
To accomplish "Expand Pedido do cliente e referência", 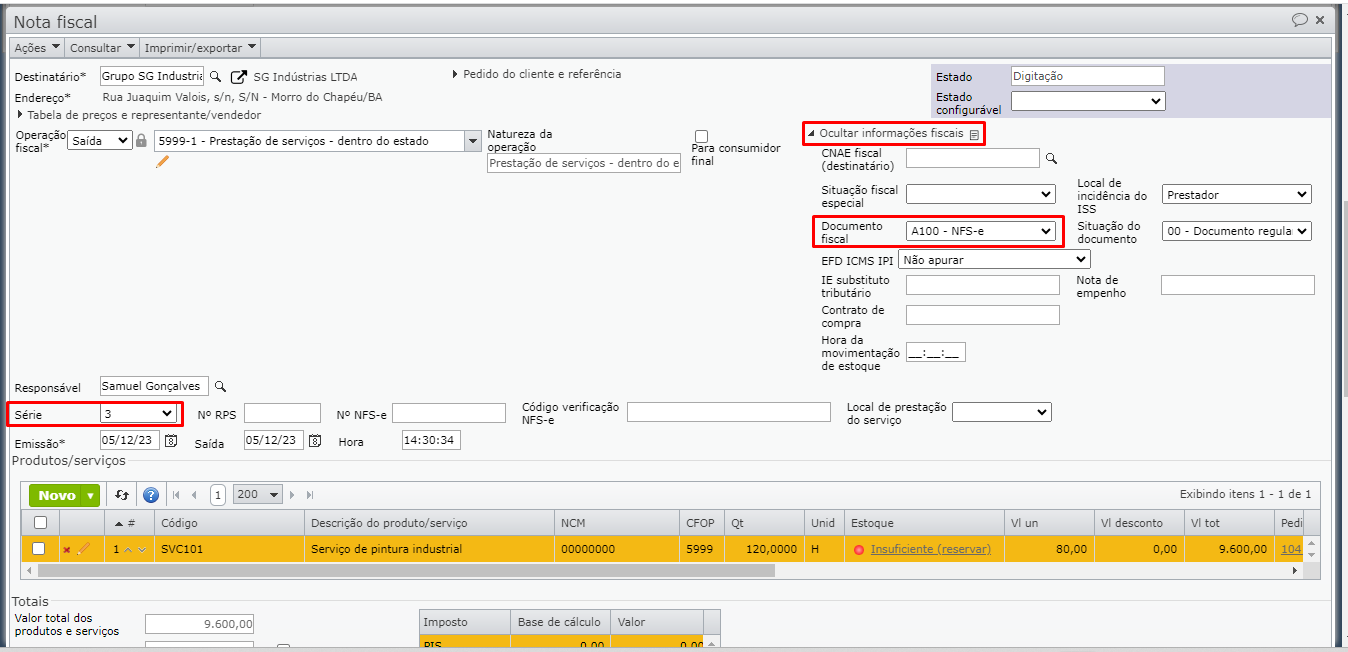I will tap(537, 74).
